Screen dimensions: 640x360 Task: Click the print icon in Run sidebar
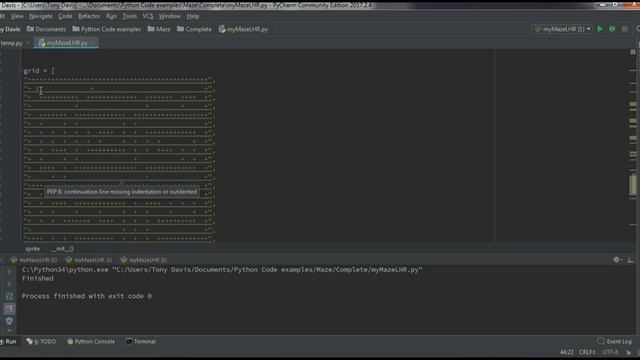click(9, 321)
